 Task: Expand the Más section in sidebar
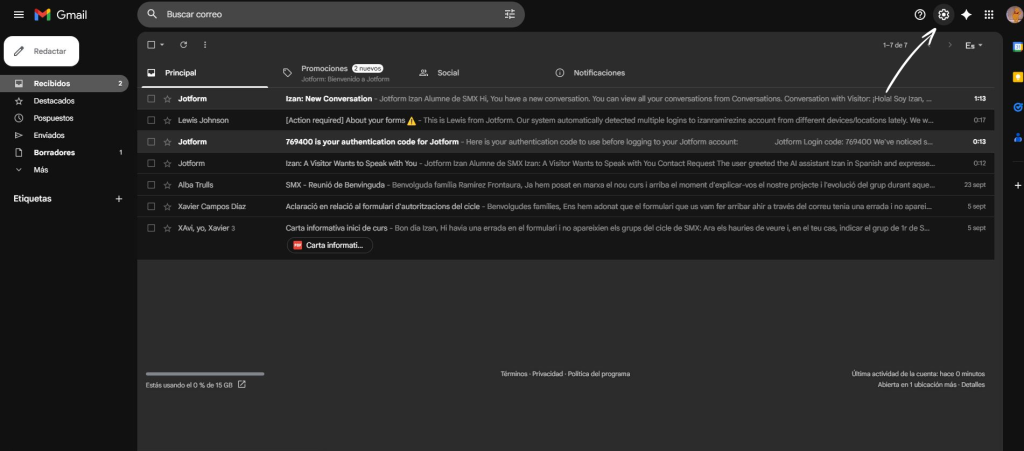point(39,170)
